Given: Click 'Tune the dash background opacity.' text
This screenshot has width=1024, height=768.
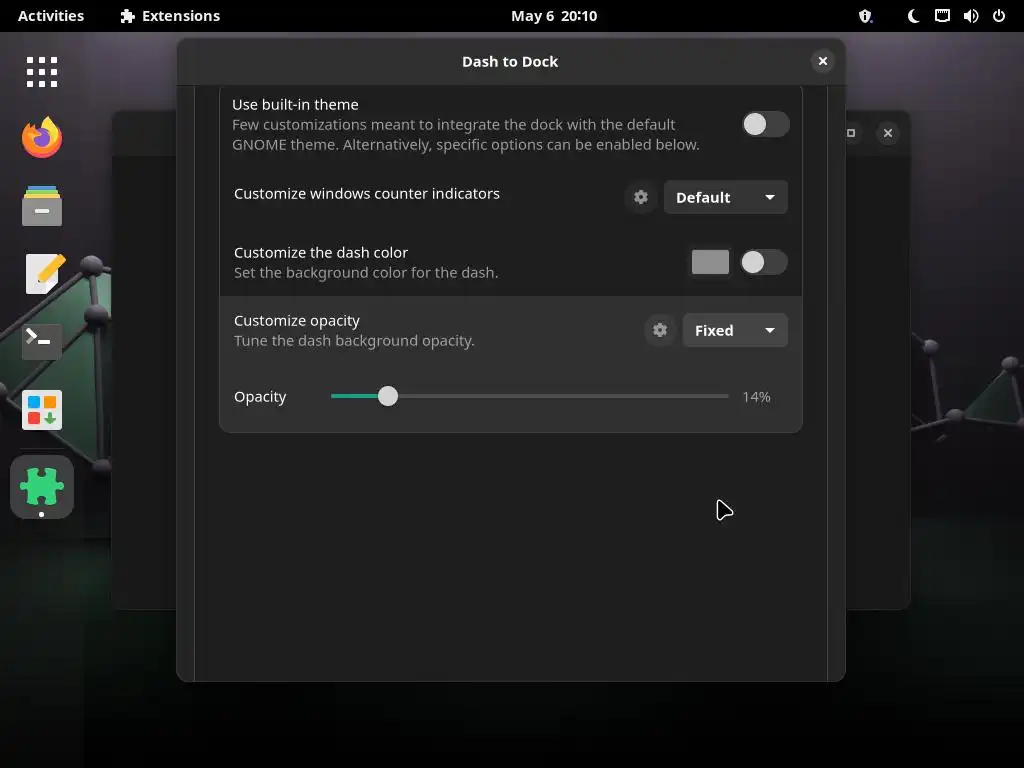Looking at the screenshot, I should click(354, 341).
